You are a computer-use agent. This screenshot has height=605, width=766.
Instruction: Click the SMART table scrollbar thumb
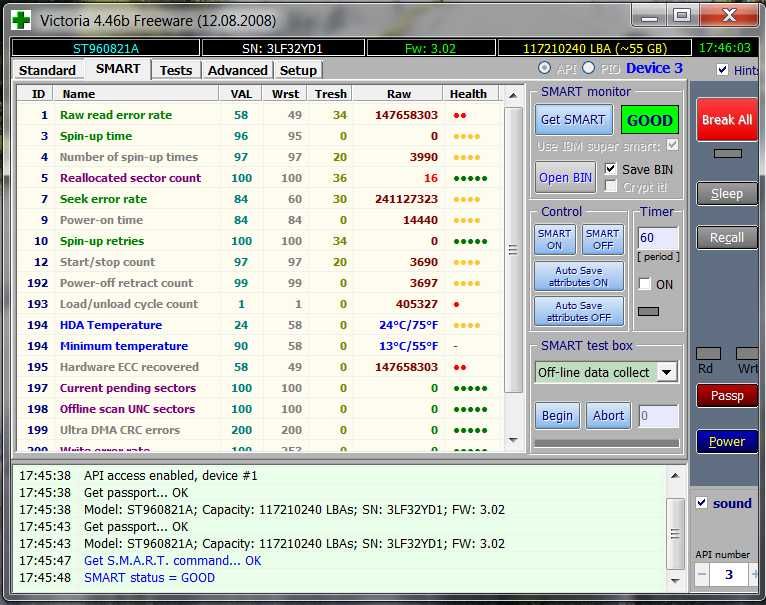[513, 250]
